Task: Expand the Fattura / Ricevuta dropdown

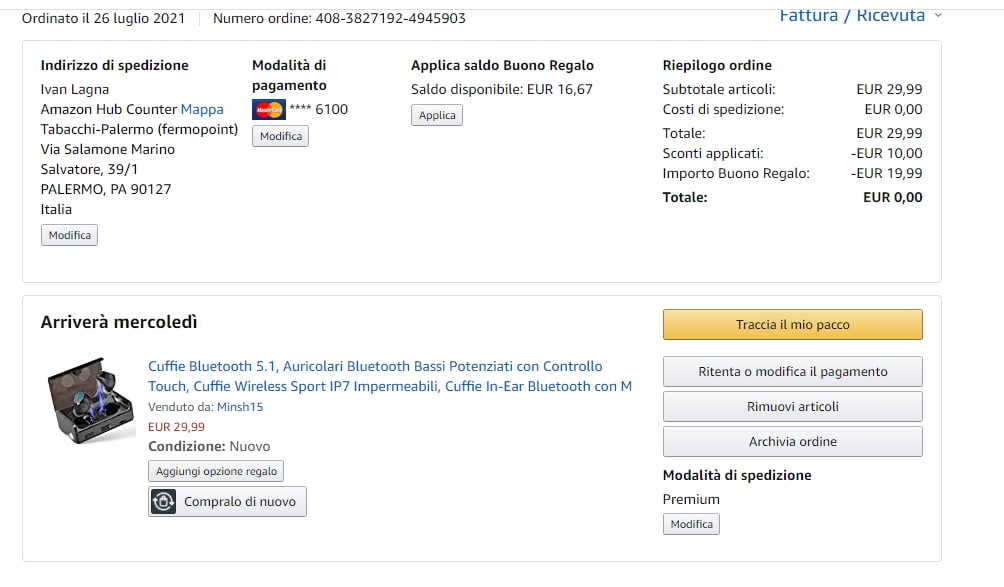Action: [861, 15]
